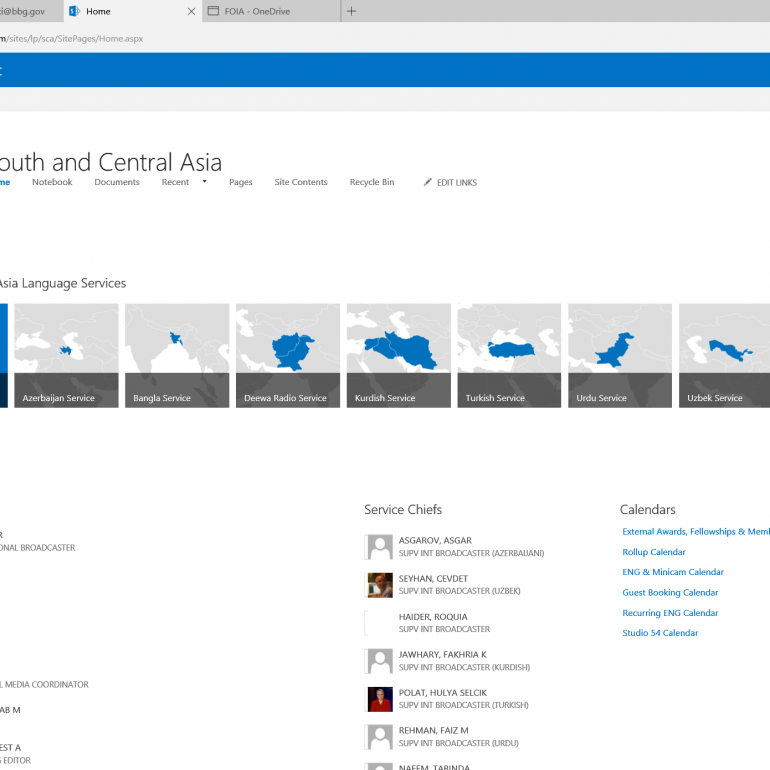Click Hulya Selcik Polat's profile photo
770x770 pixels.
[380, 699]
